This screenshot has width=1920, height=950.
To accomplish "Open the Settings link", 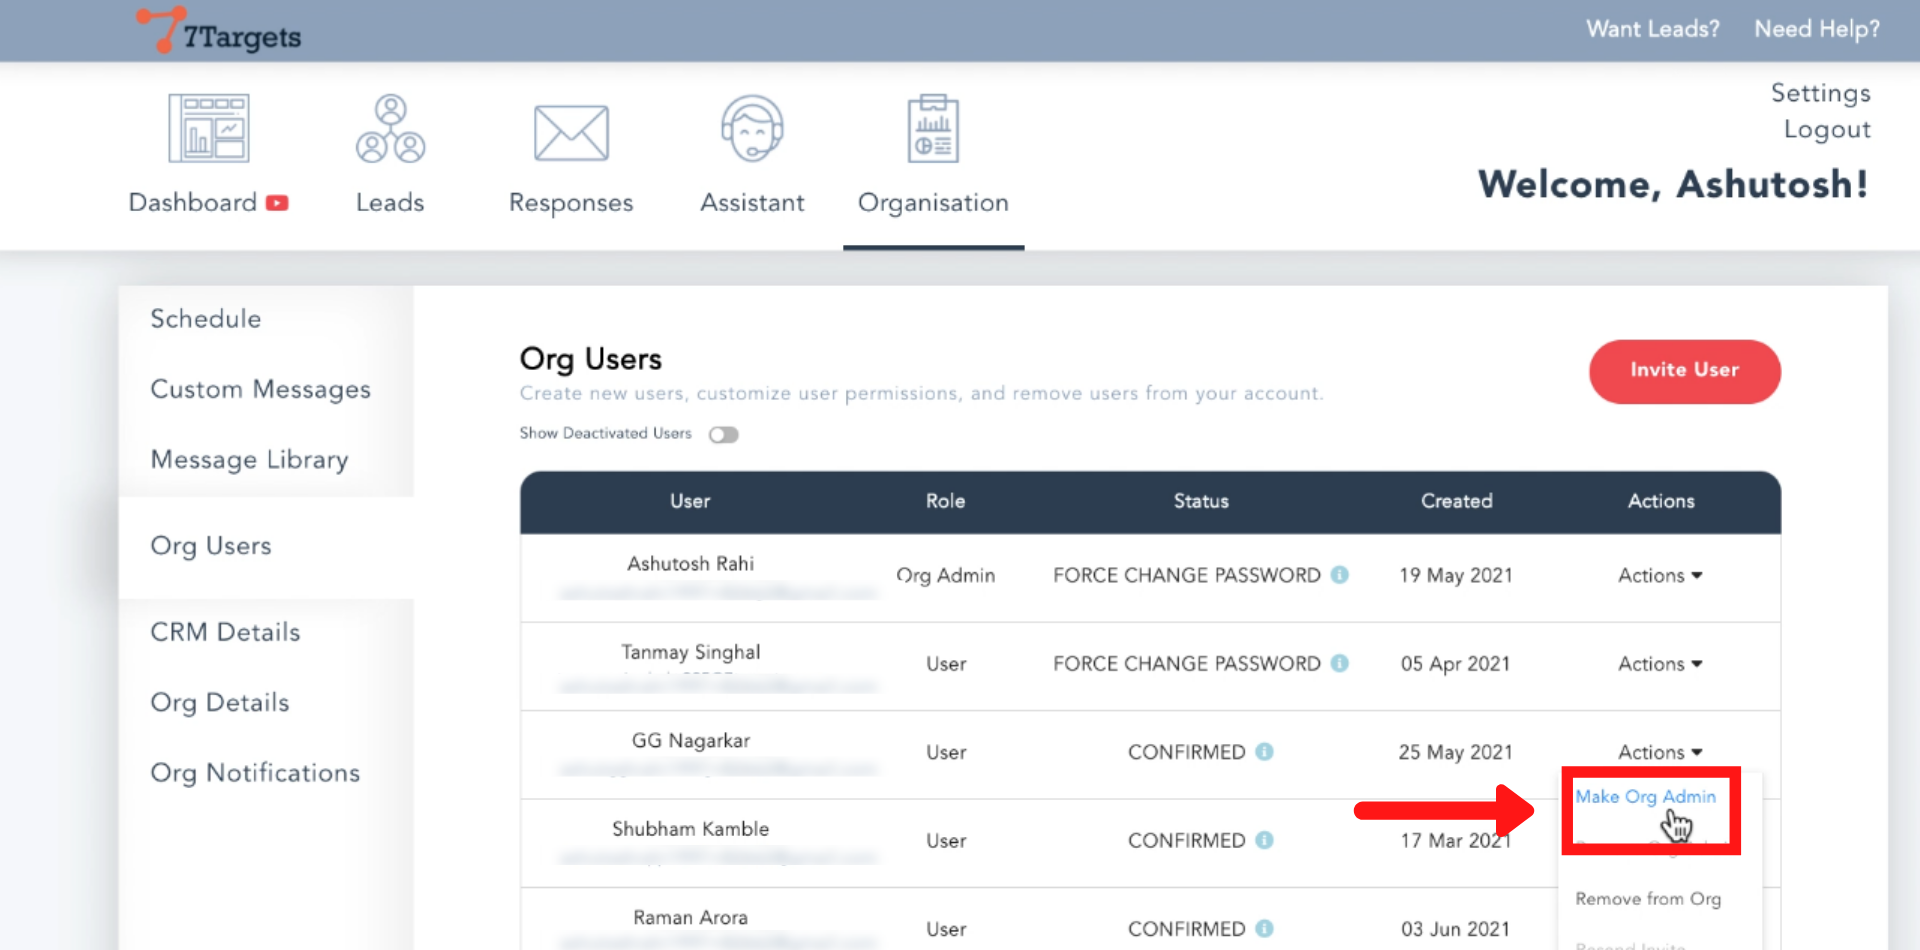I will [1820, 93].
